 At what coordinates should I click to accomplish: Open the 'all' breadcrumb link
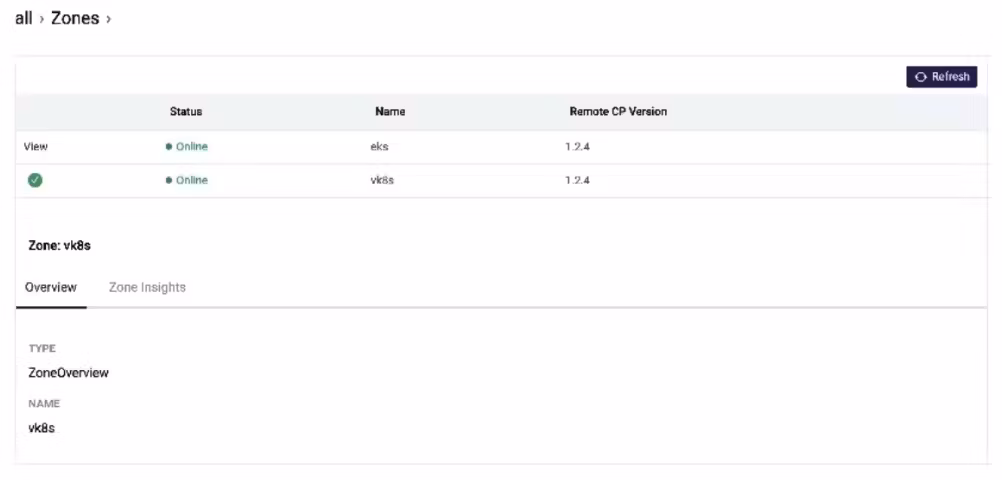pyautogui.click(x=23, y=19)
